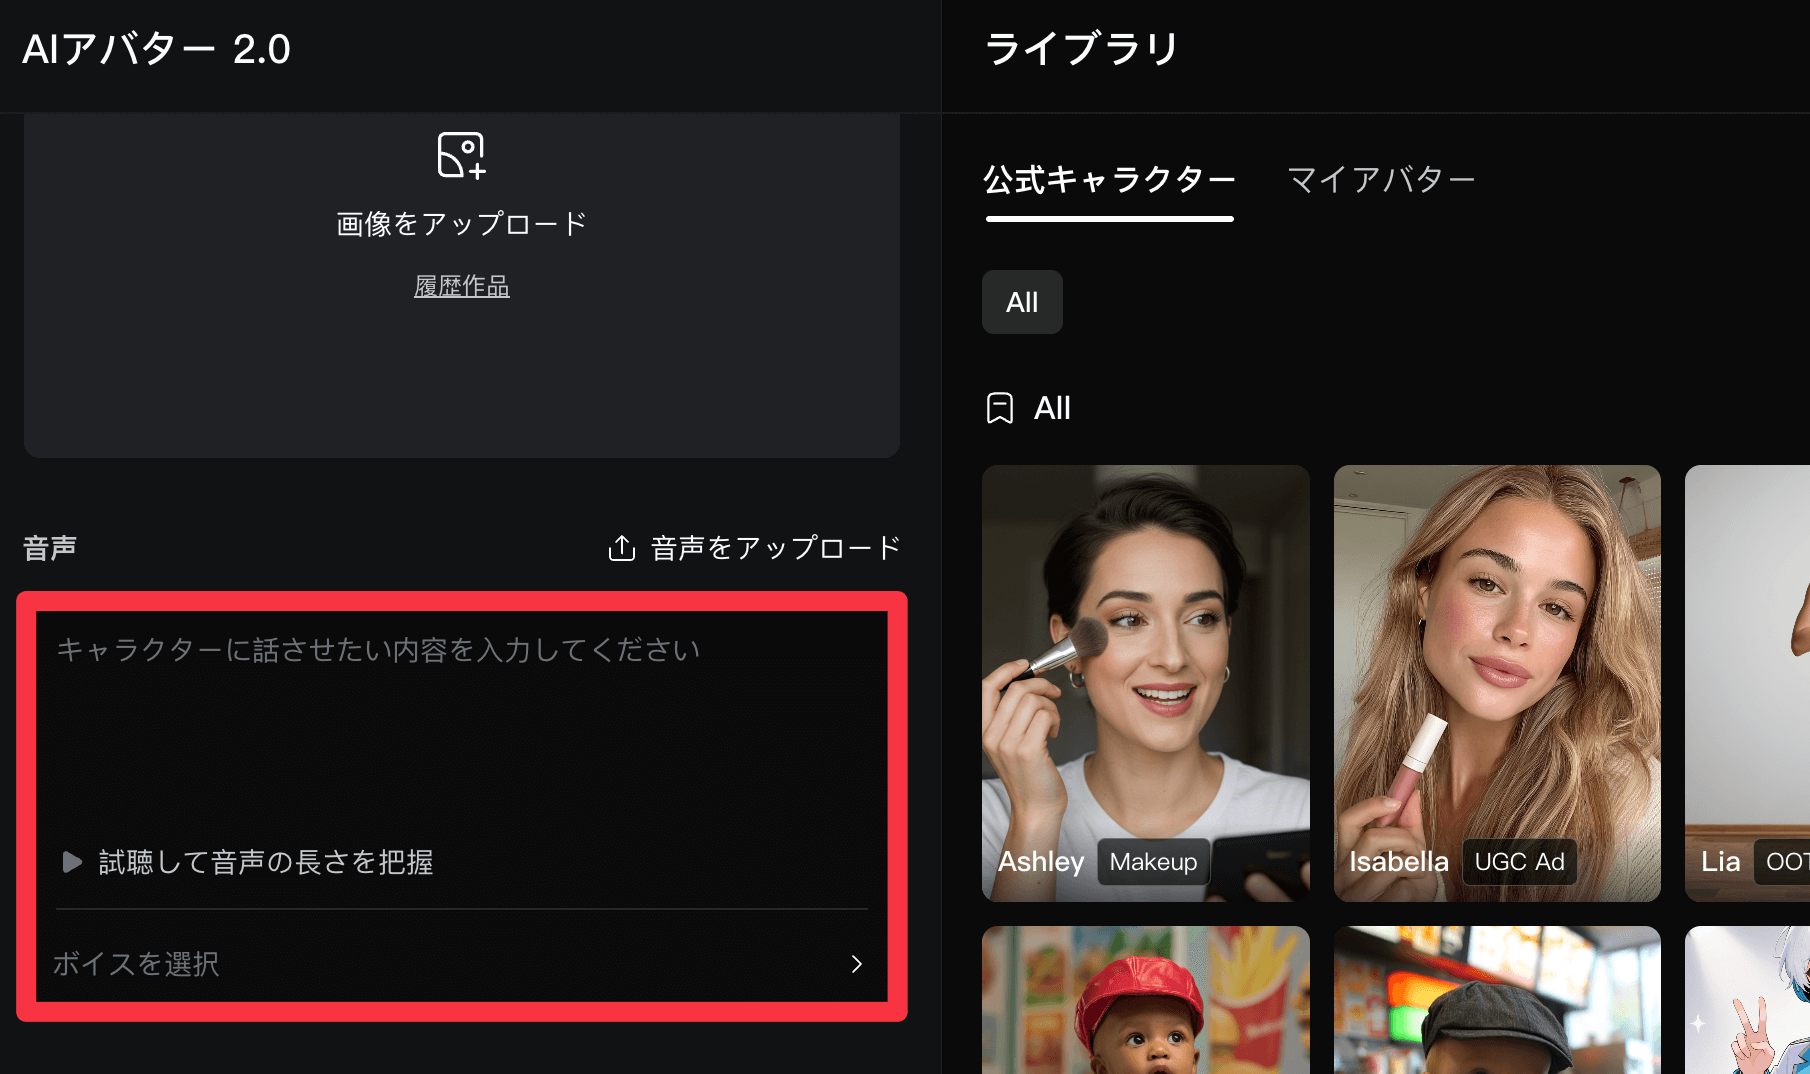This screenshot has height=1074, width=1810.
Task: Switch to the マイアバター tab
Action: click(1381, 179)
